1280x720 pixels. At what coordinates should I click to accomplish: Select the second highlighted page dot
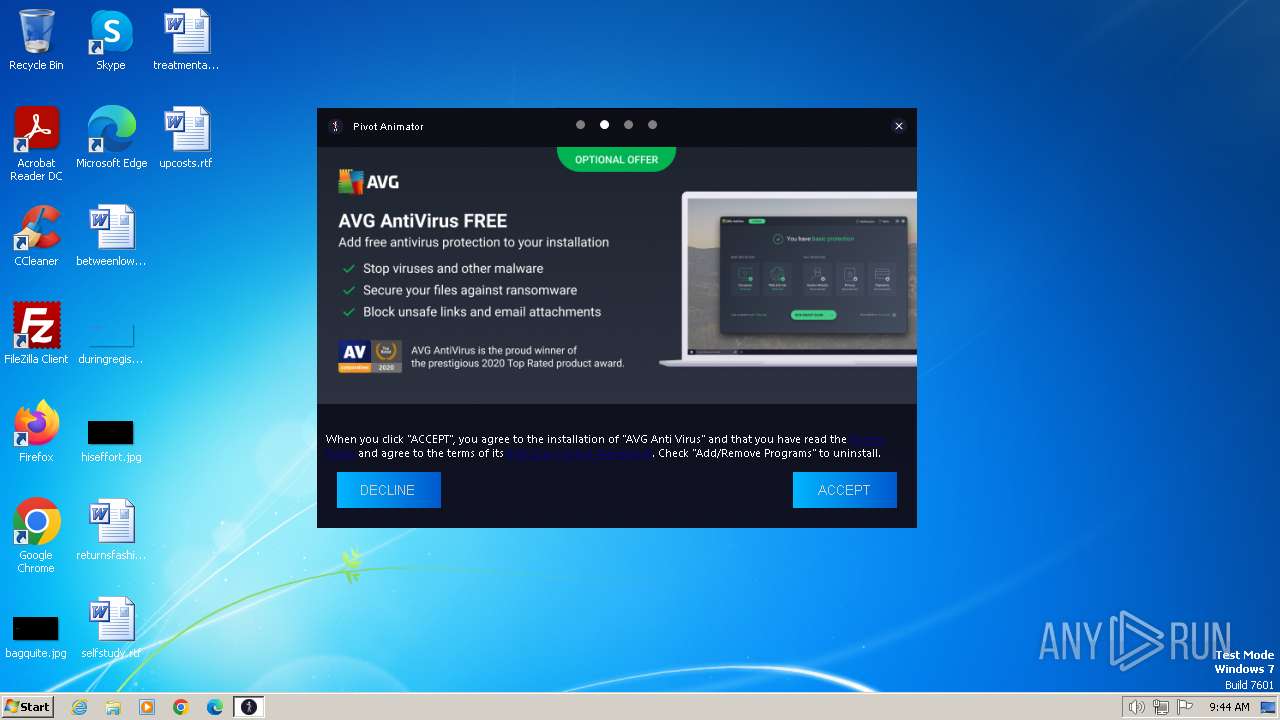[604, 125]
